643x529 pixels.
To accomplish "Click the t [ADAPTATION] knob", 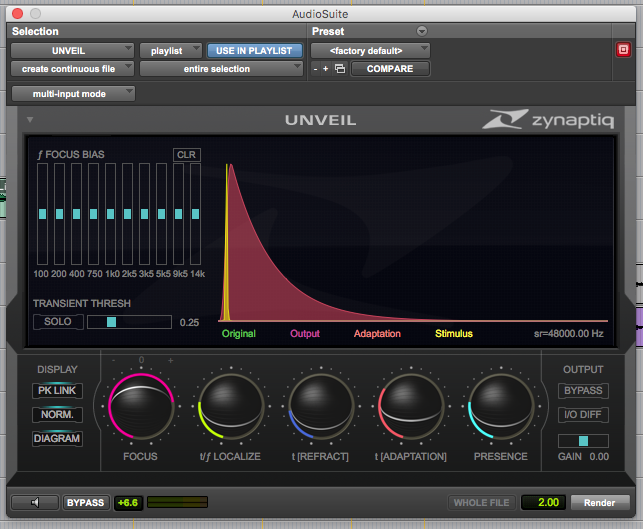I will point(411,406).
